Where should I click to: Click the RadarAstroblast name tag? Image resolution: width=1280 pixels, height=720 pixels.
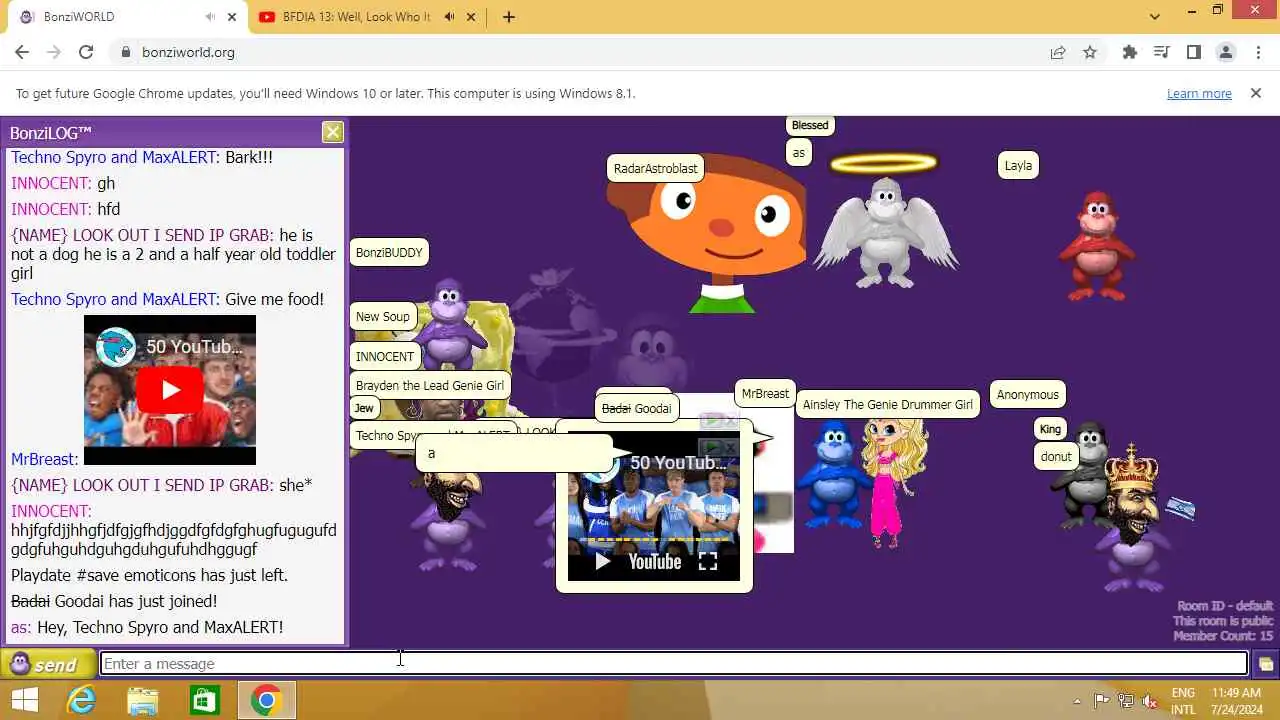coord(655,168)
